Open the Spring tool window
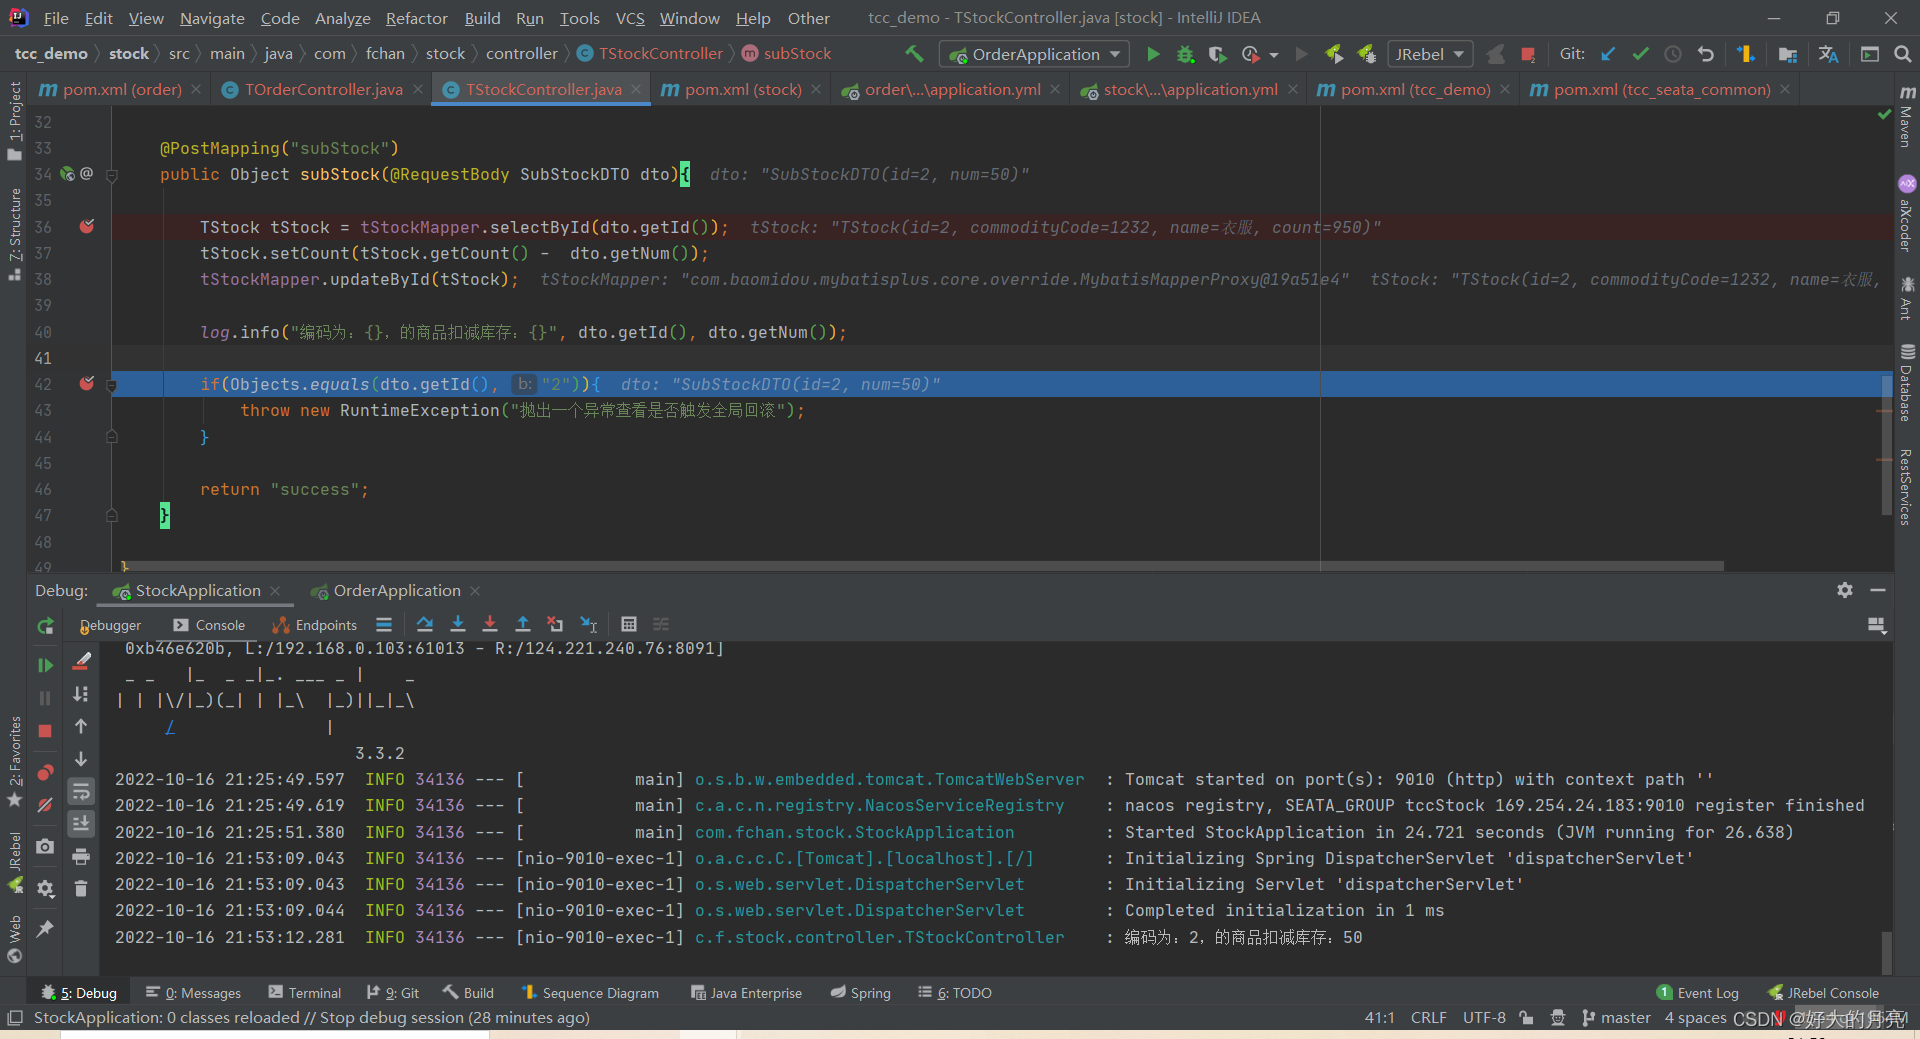 [x=860, y=993]
